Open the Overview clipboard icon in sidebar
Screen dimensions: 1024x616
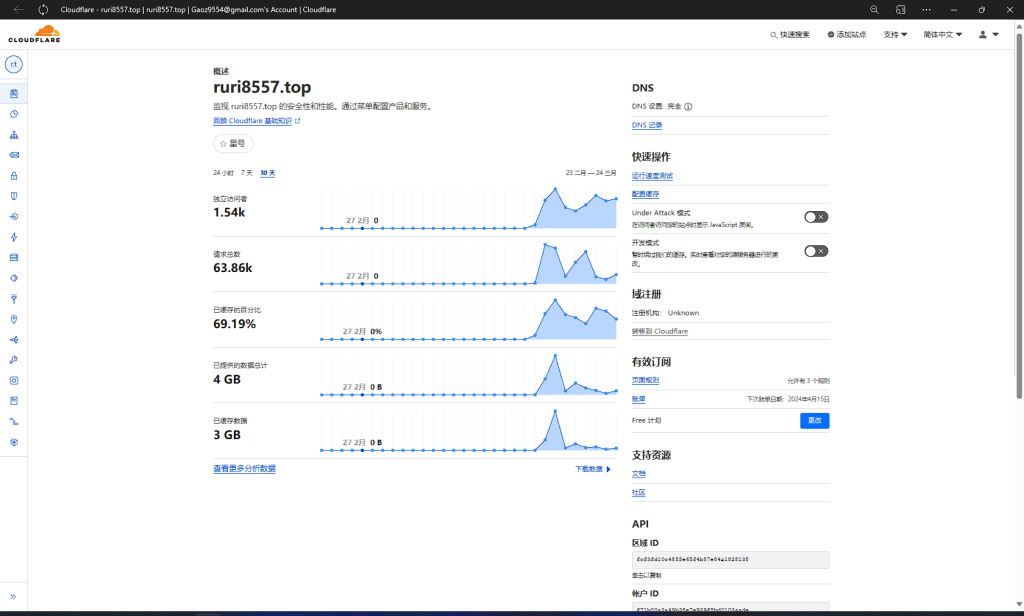(14, 93)
